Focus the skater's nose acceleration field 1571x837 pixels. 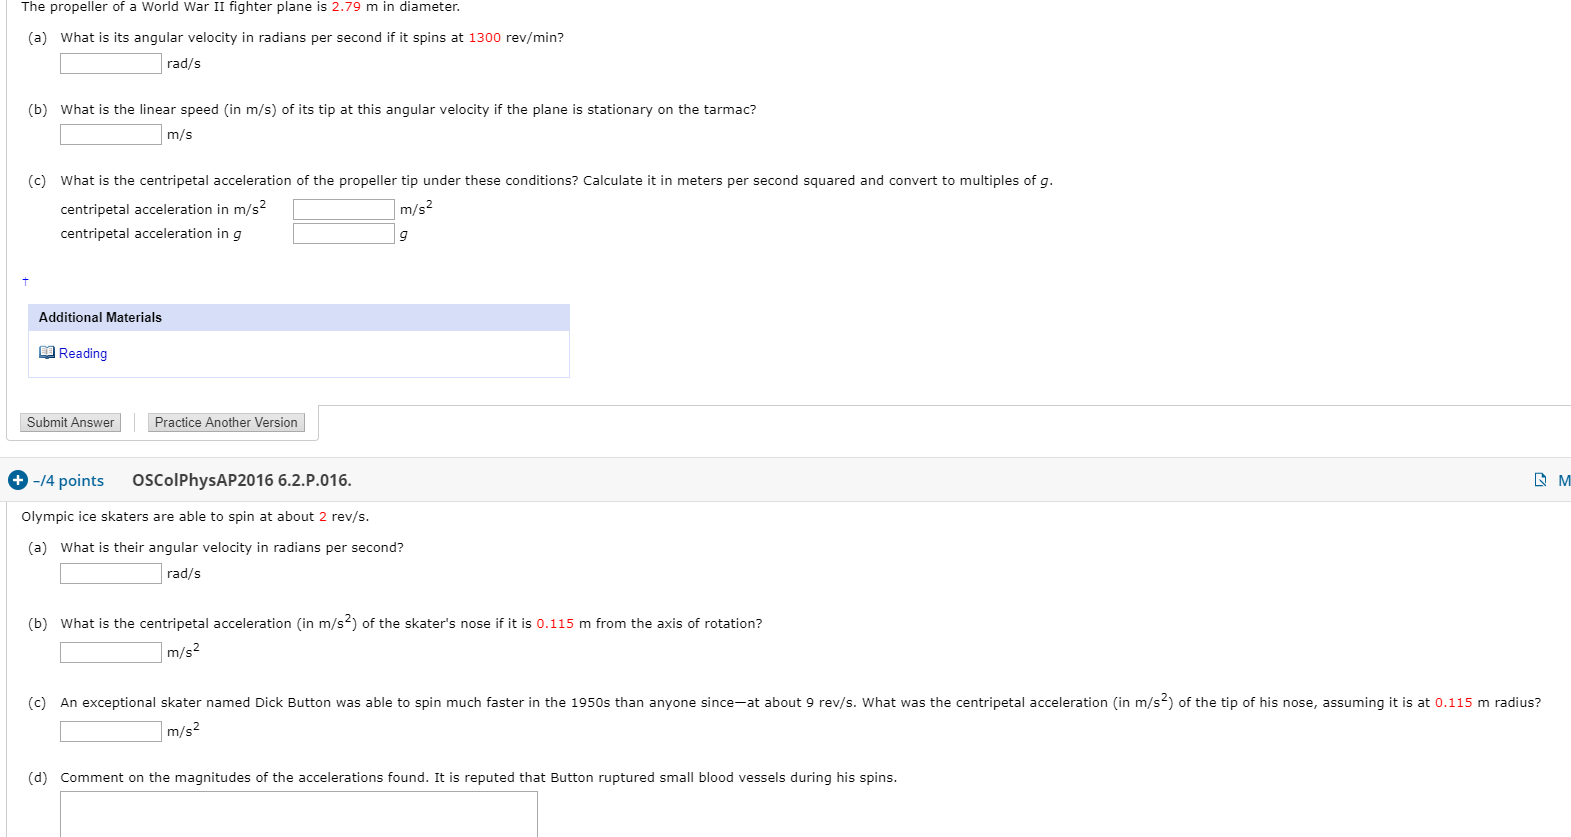(x=111, y=653)
